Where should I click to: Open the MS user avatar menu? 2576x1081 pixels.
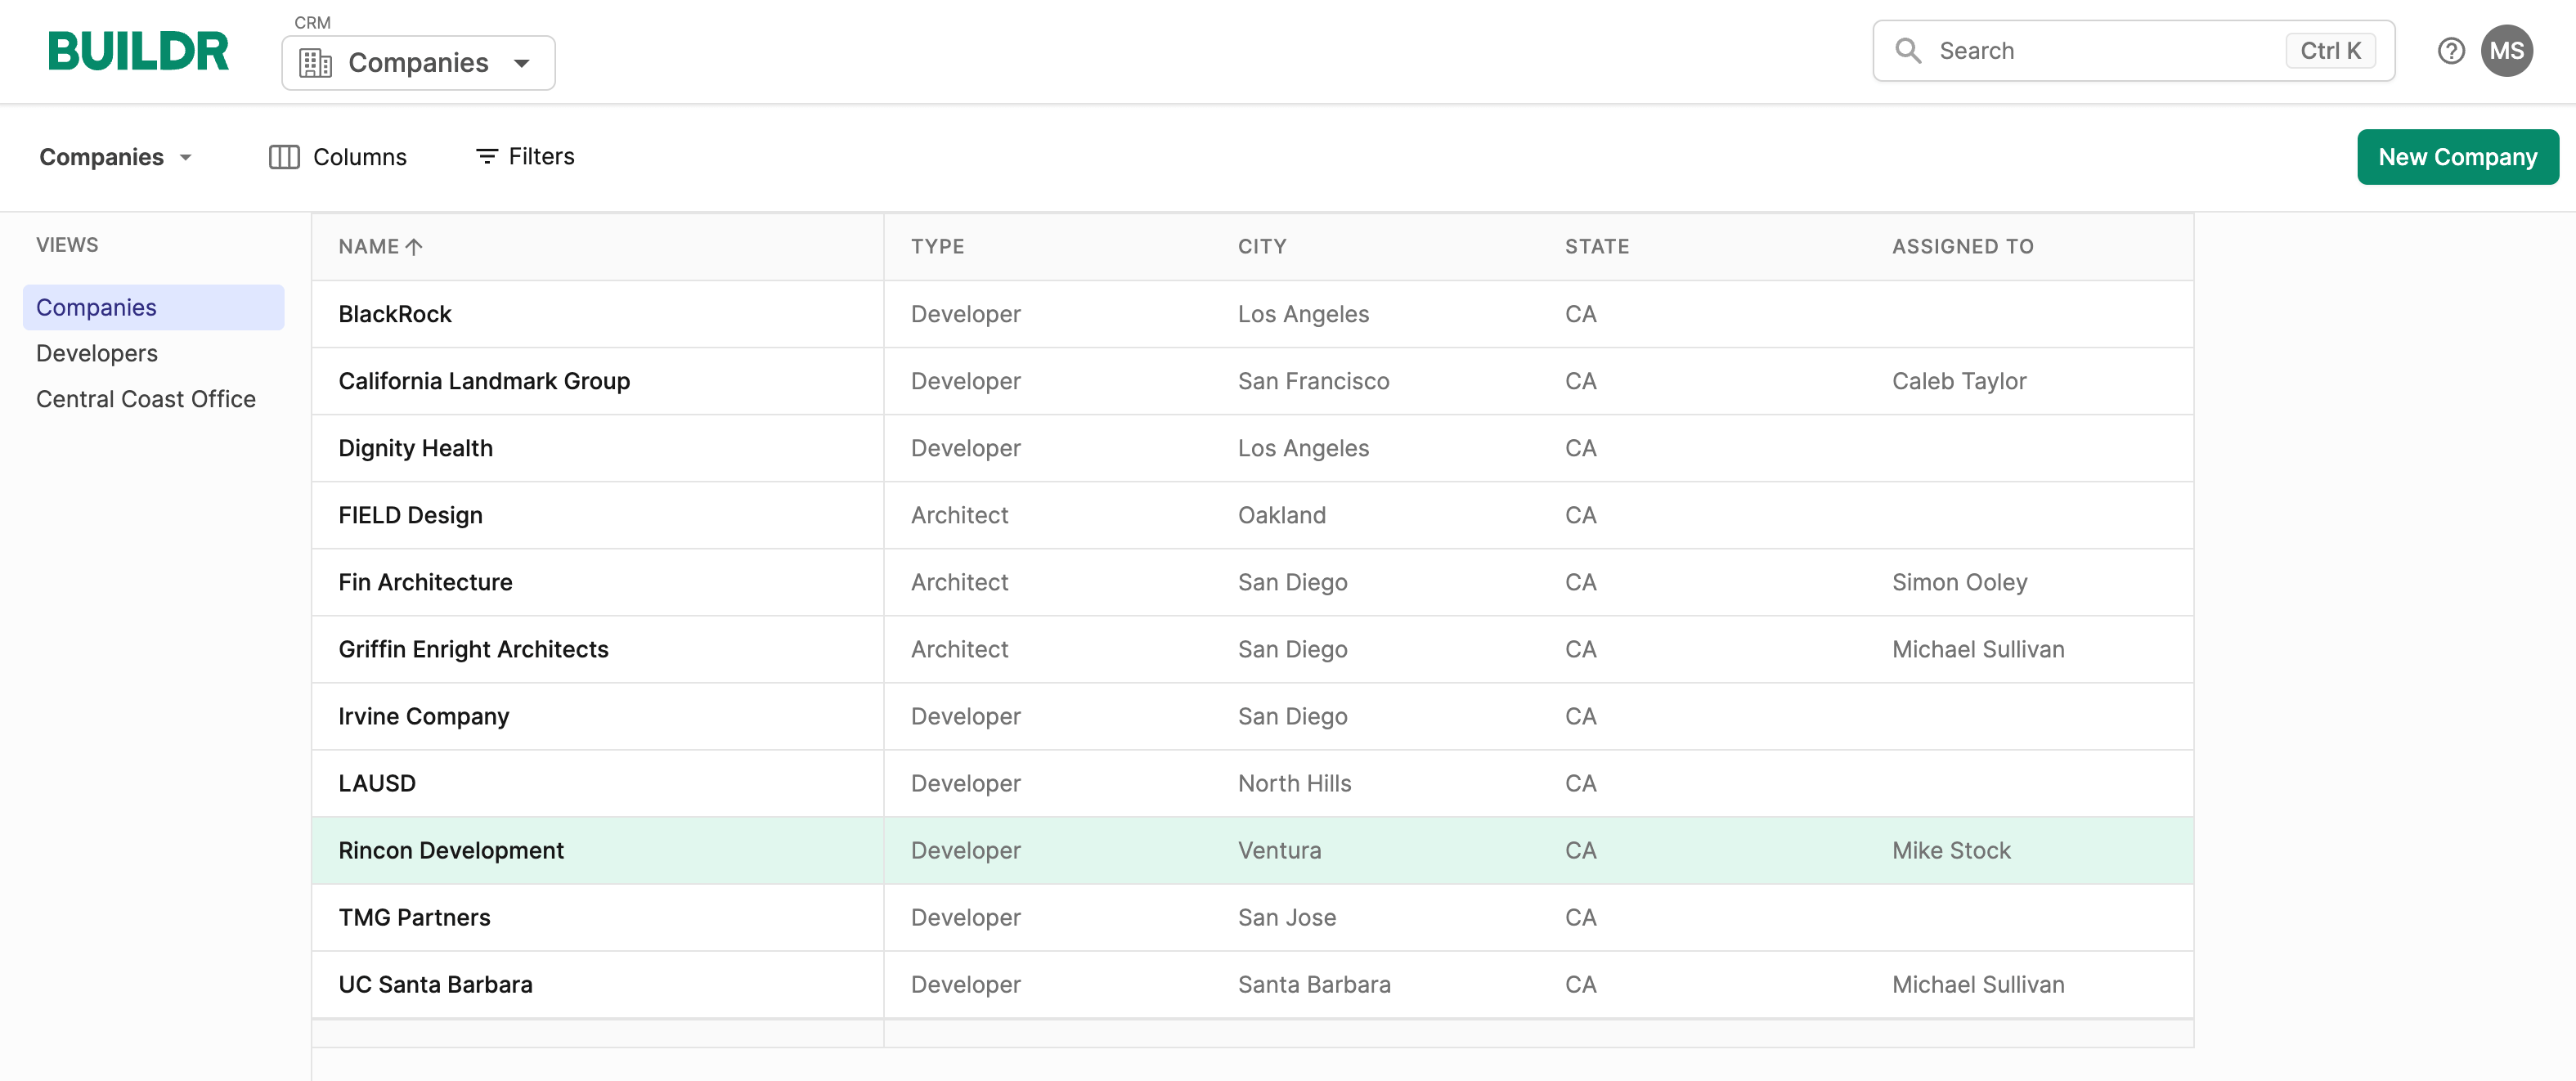2506,51
